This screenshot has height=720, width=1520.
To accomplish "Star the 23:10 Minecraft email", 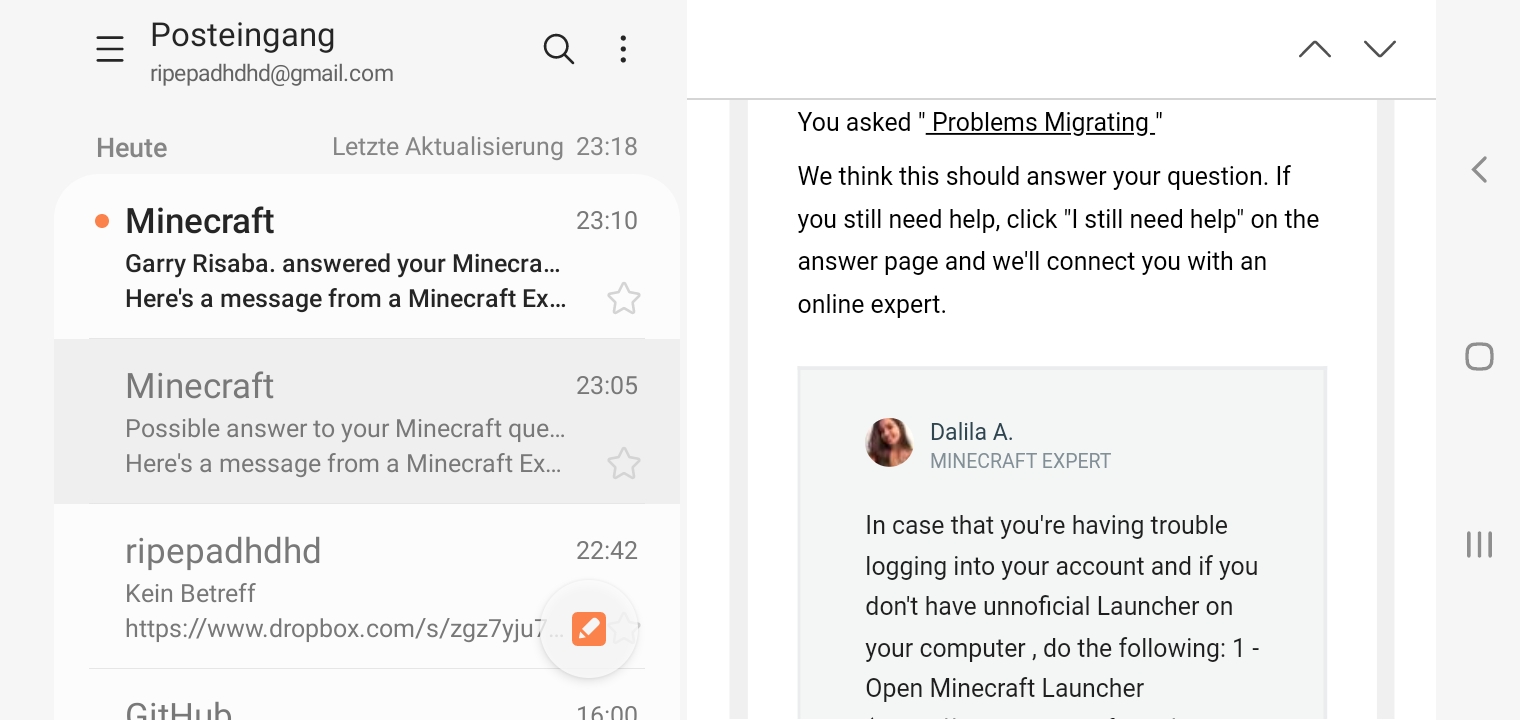I will pos(624,298).
